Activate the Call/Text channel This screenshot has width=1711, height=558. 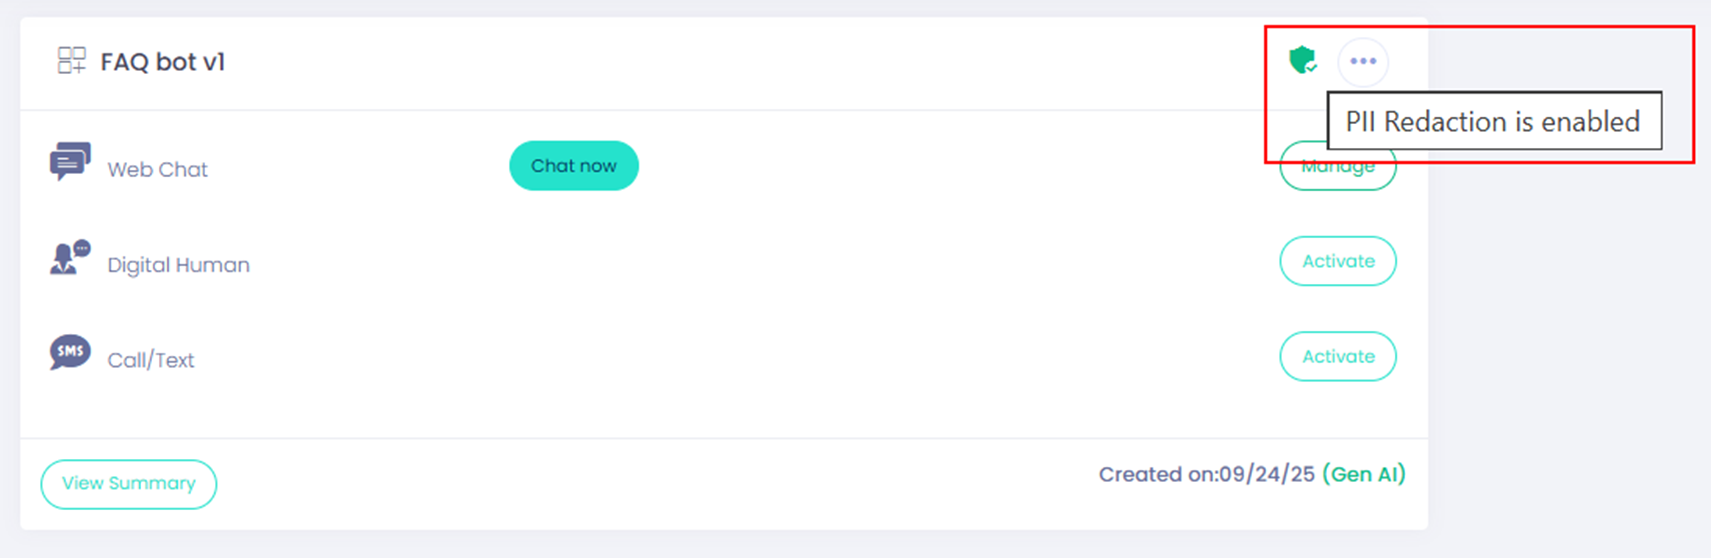point(1337,357)
